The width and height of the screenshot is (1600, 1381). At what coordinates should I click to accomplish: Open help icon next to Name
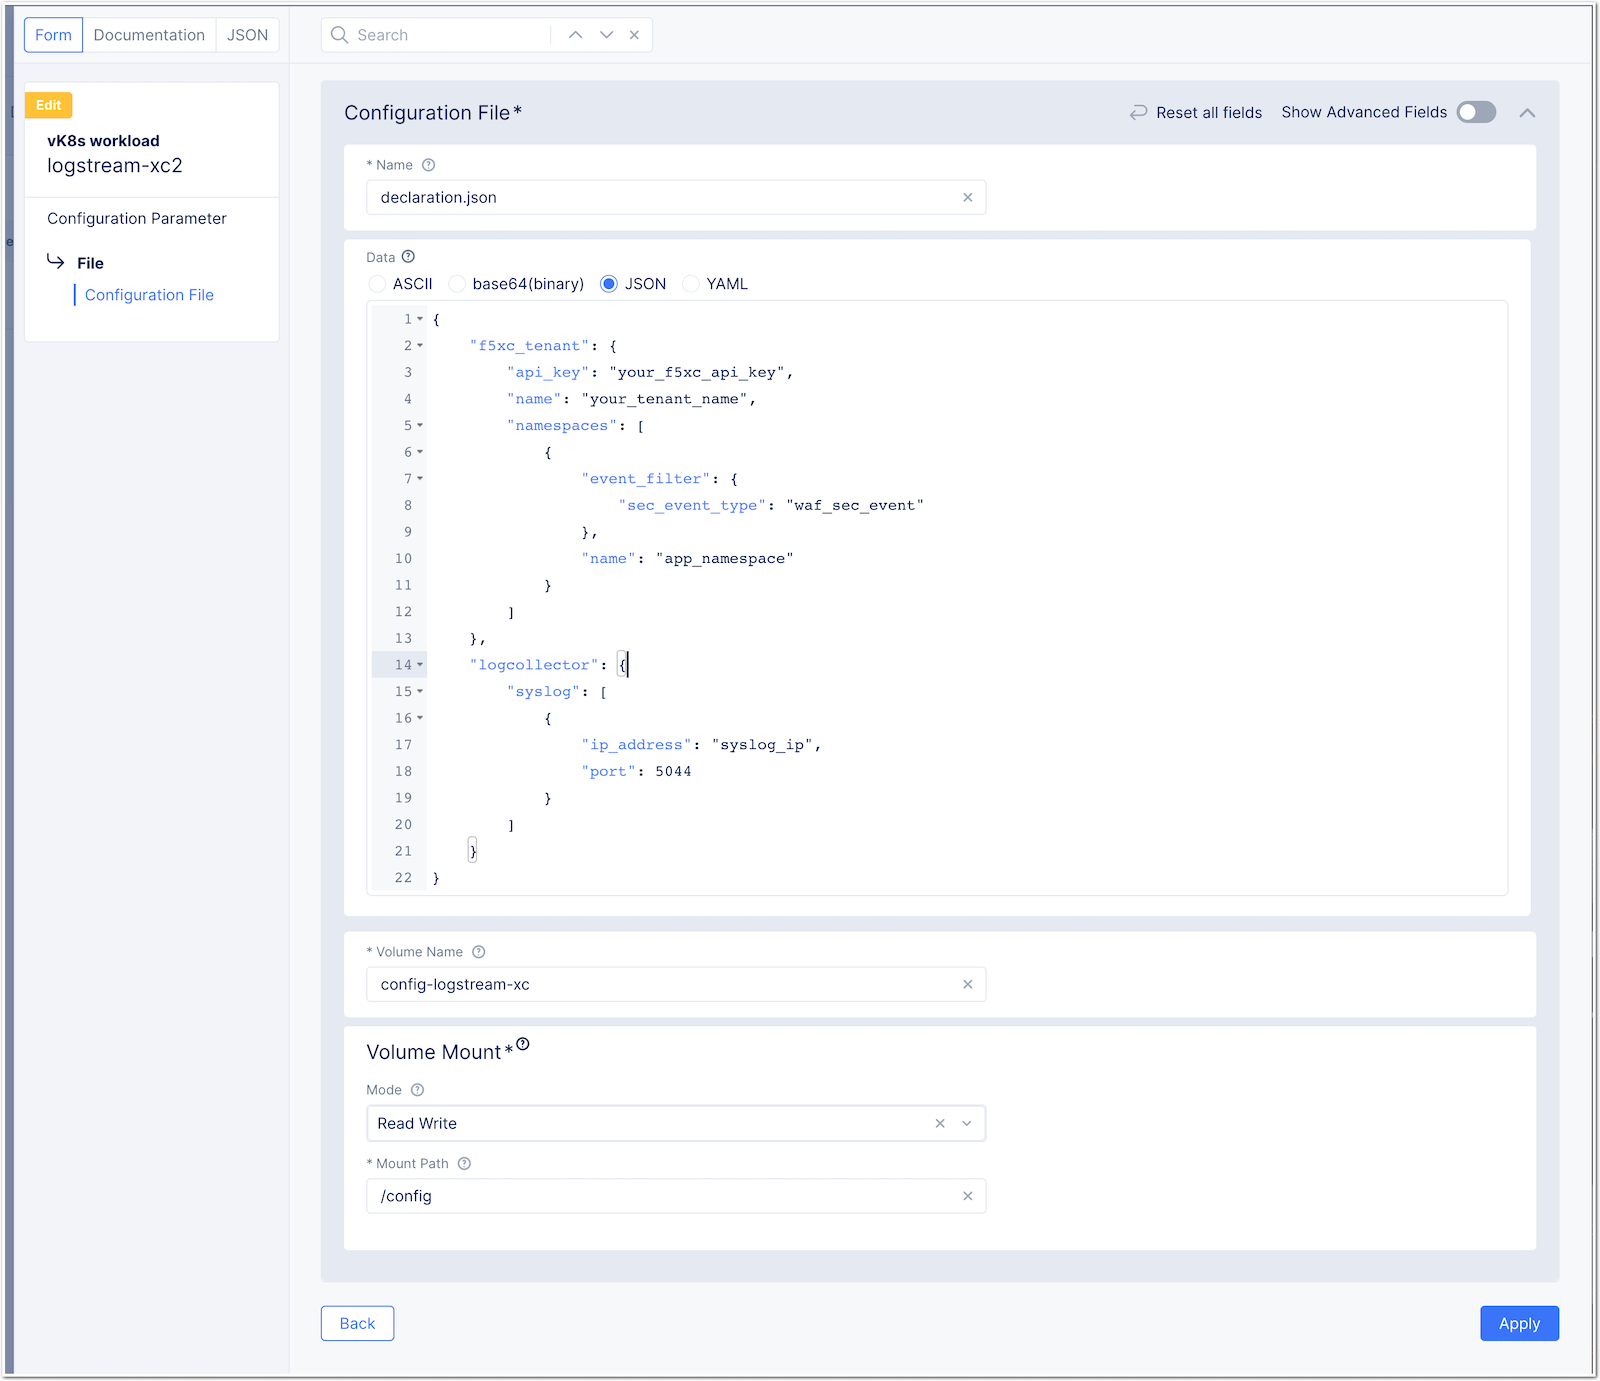428,165
